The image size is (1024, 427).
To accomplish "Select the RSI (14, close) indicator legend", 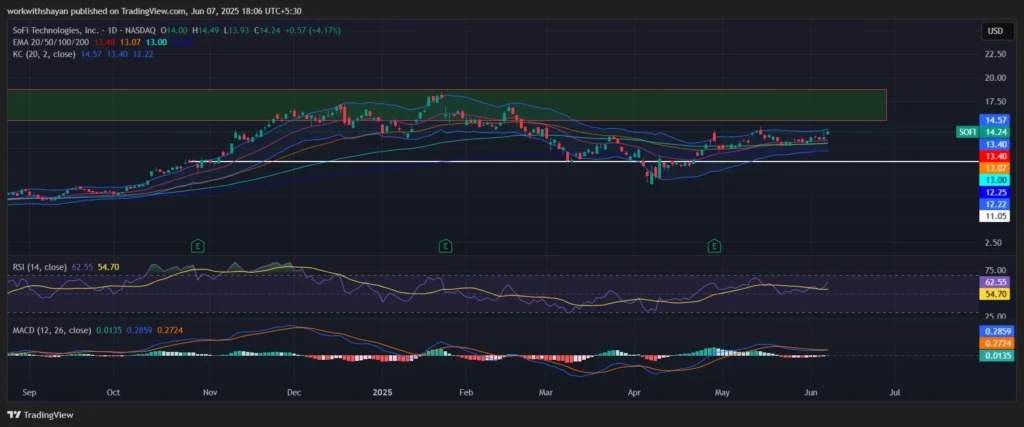I will [39, 267].
